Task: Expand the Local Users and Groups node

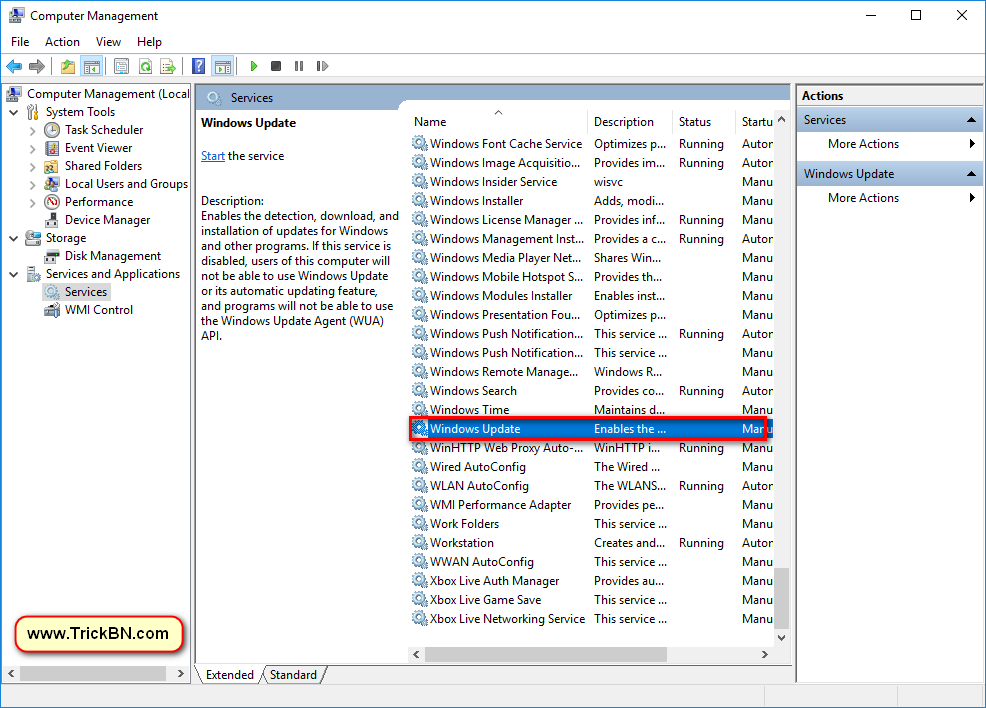Action: point(33,185)
